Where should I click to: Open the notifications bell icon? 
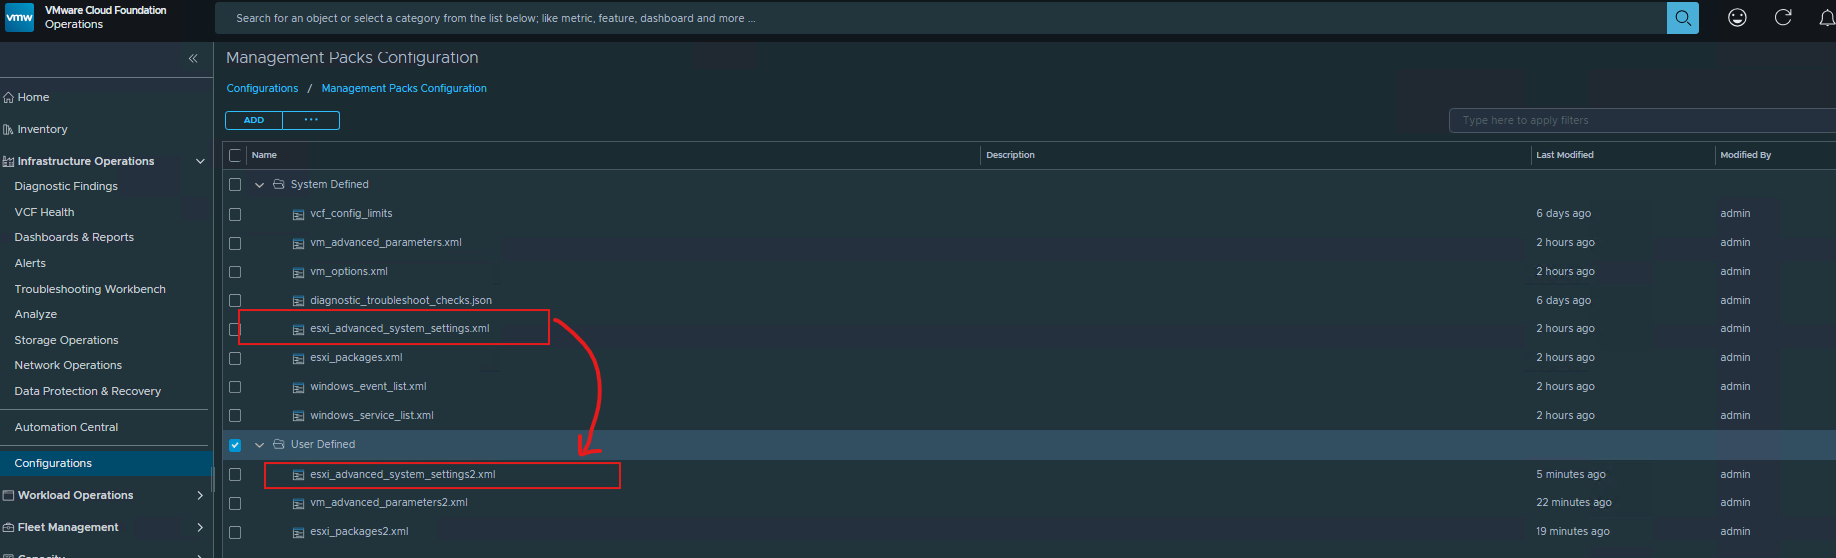pyautogui.click(x=1826, y=18)
